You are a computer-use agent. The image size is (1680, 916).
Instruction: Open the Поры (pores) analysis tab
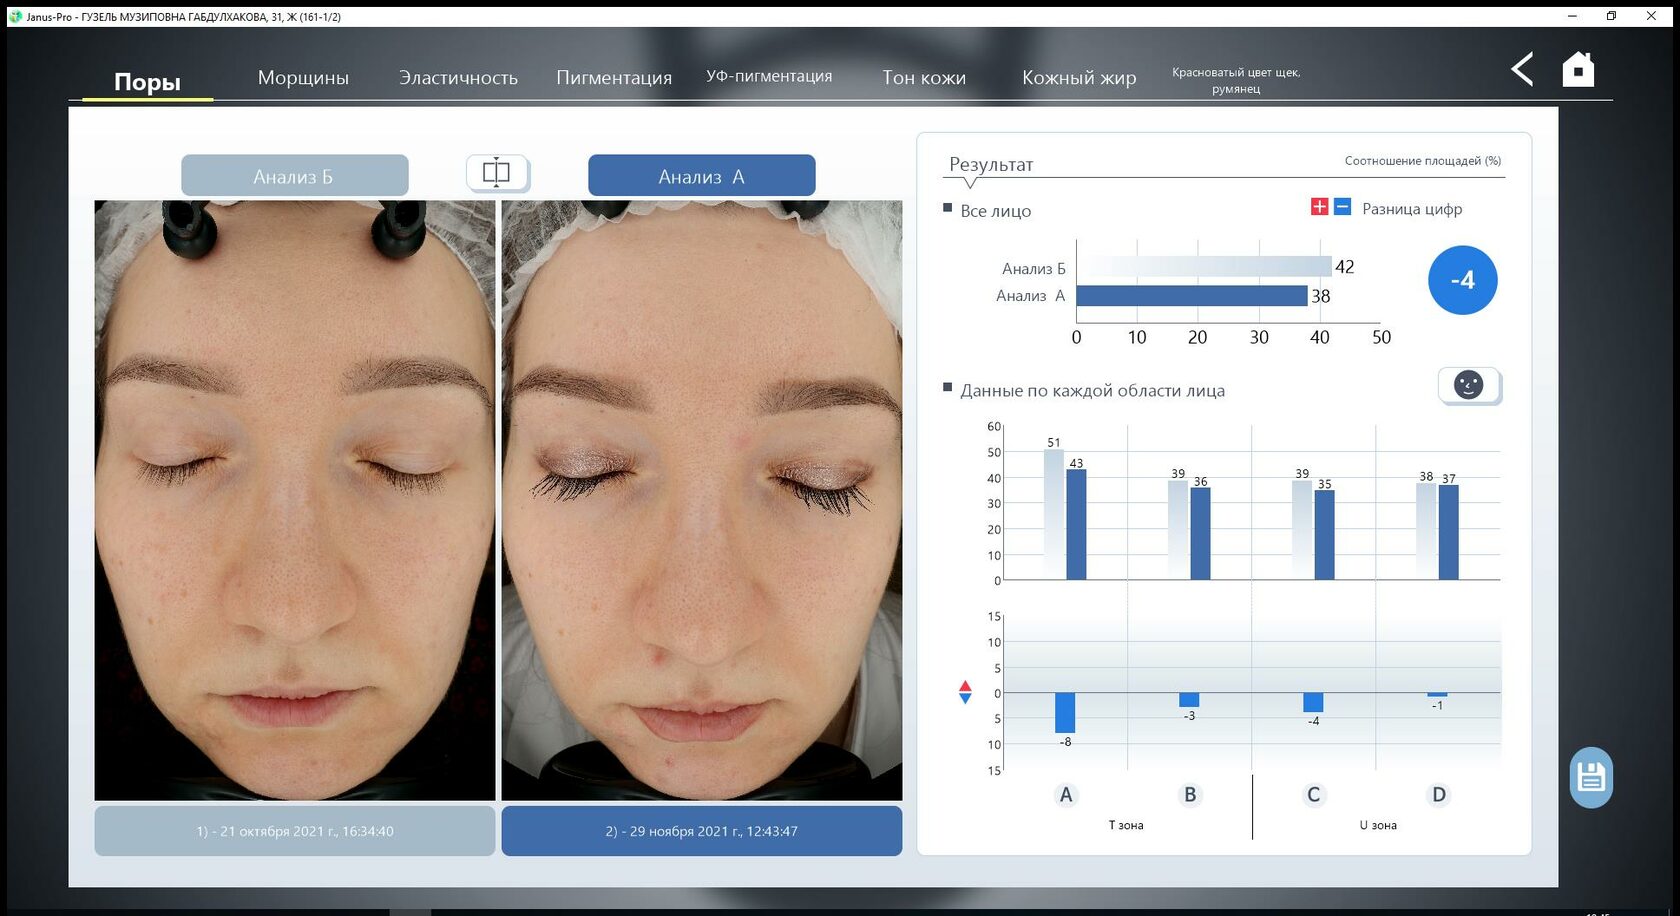(x=147, y=81)
